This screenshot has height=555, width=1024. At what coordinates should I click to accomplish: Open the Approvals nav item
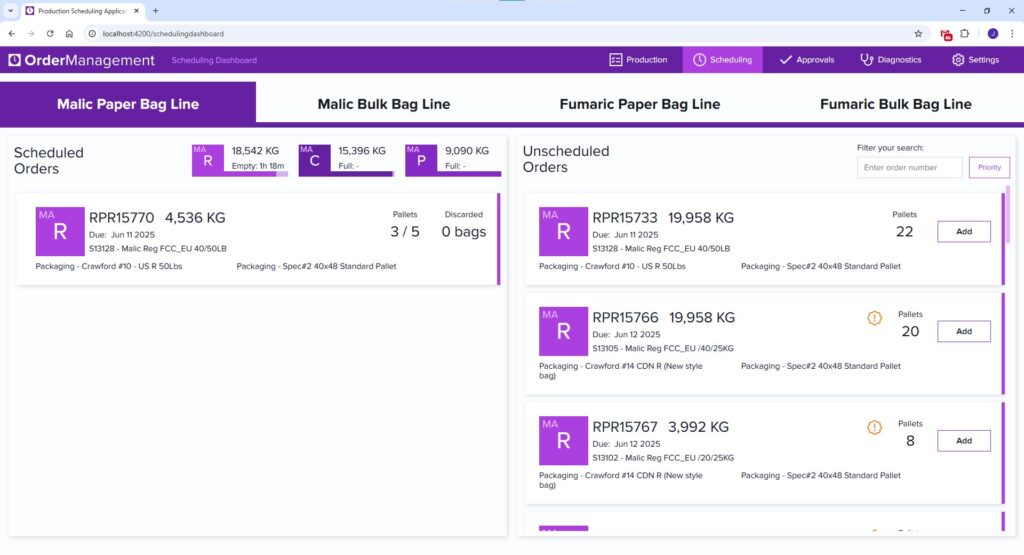(807, 60)
